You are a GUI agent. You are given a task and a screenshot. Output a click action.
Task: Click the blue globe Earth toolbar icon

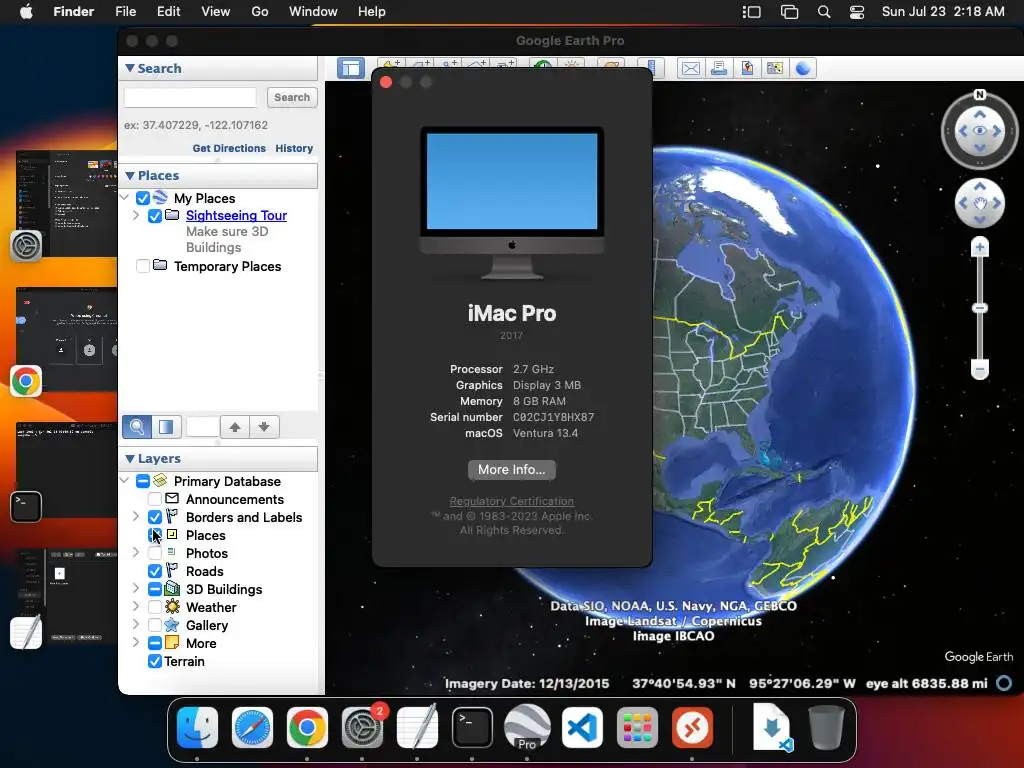[x=803, y=68]
